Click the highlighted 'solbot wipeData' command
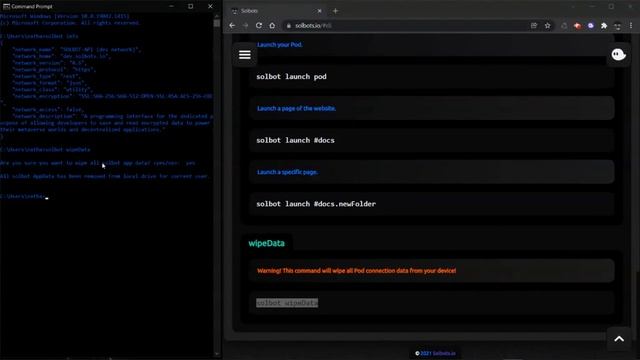640x360 pixels. coord(287,303)
